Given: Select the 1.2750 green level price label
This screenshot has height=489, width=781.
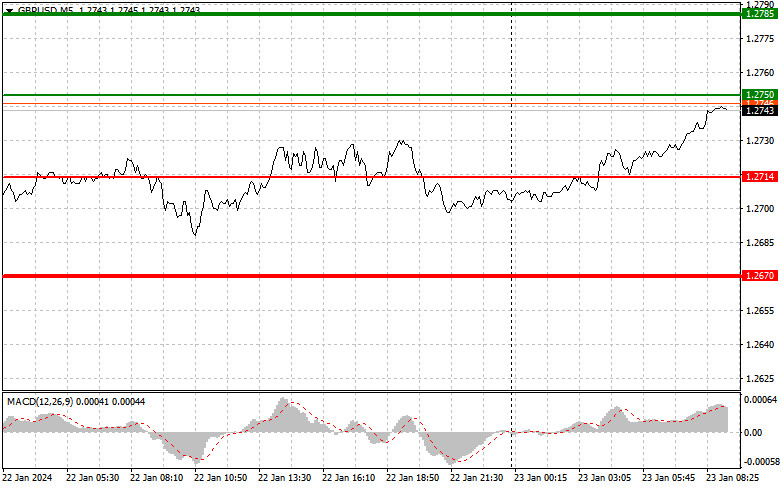Looking at the screenshot, I should tap(759, 95).
